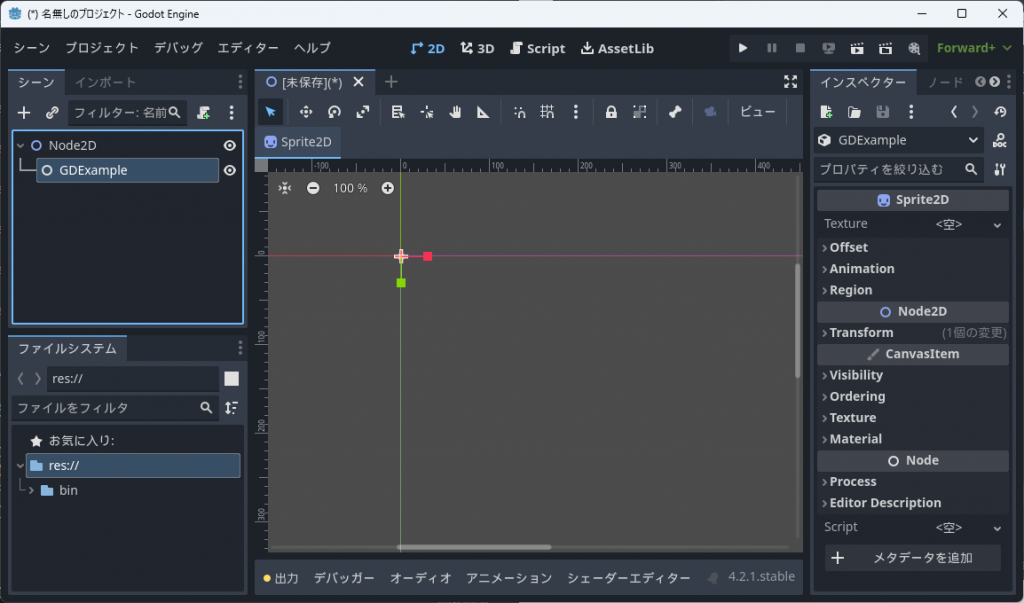The height and width of the screenshot is (603, 1024).
Task: Save the edited resource in the Inspector
Action: pyautogui.click(x=882, y=112)
